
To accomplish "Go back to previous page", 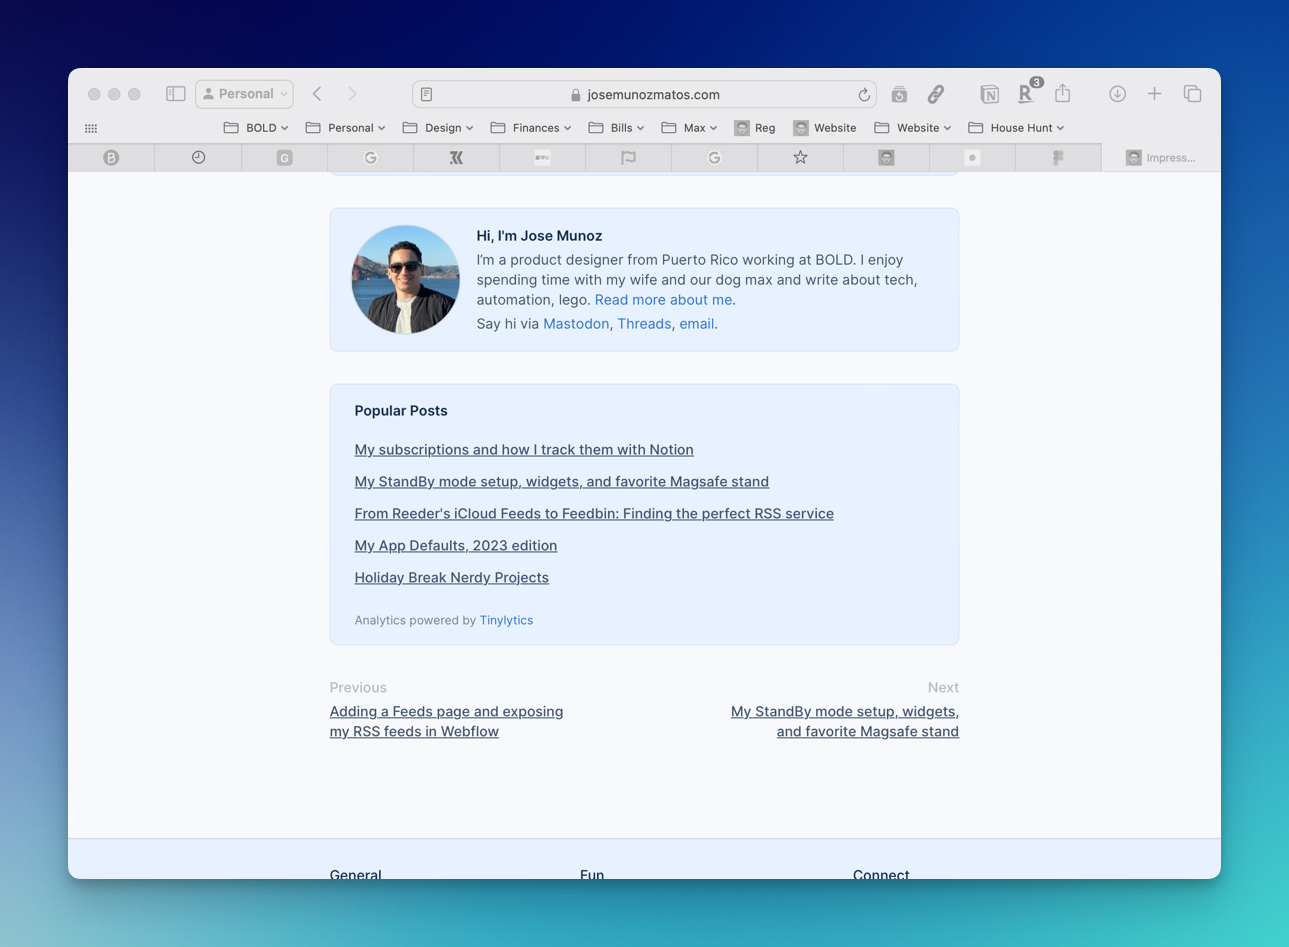I will pos(317,94).
